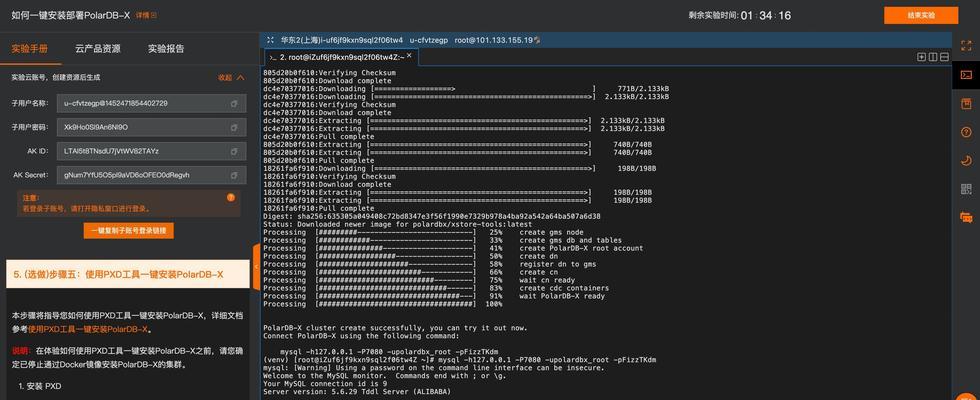Click the AK ID field value
Screen dimensions: 980x400
pos(151,151)
